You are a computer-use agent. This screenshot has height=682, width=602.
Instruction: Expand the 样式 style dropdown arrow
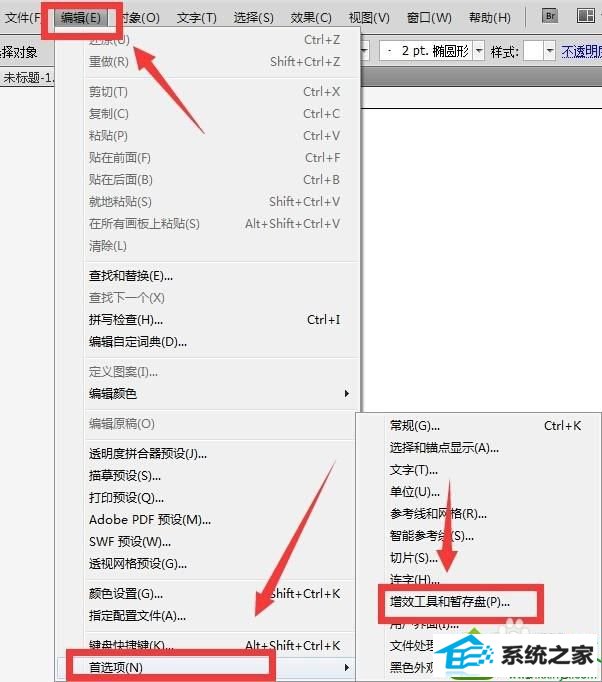(x=549, y=50)
